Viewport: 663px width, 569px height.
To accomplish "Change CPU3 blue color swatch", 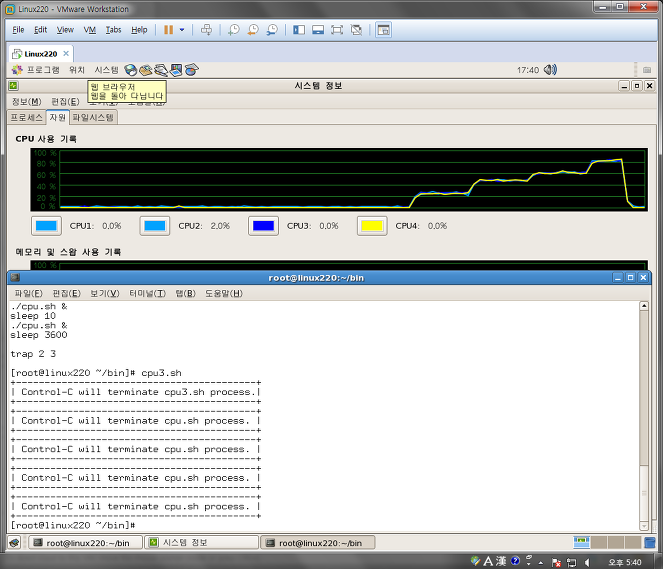I will click(x=263, y=226).
